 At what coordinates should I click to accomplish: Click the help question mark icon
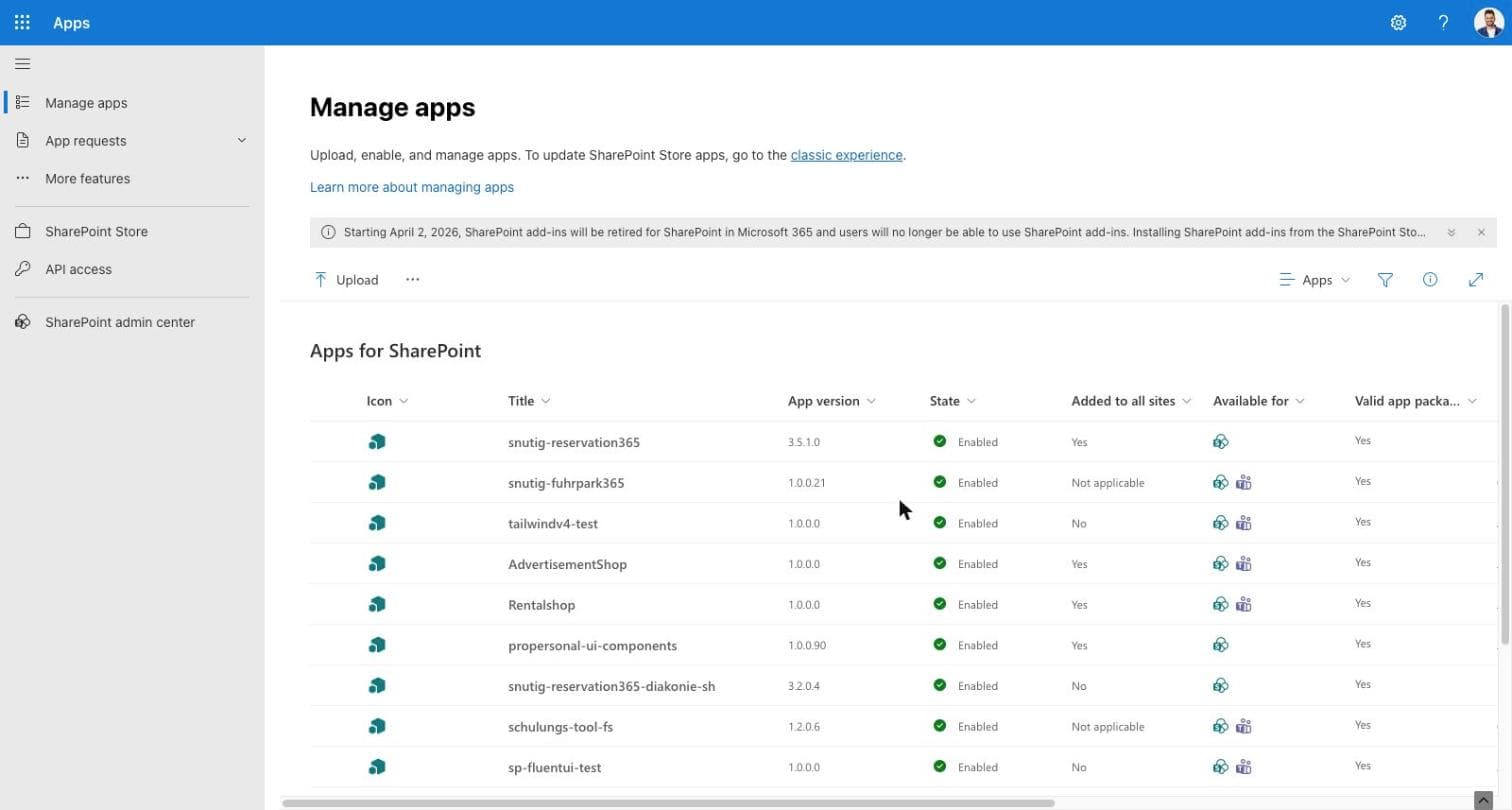(1443, 22)
